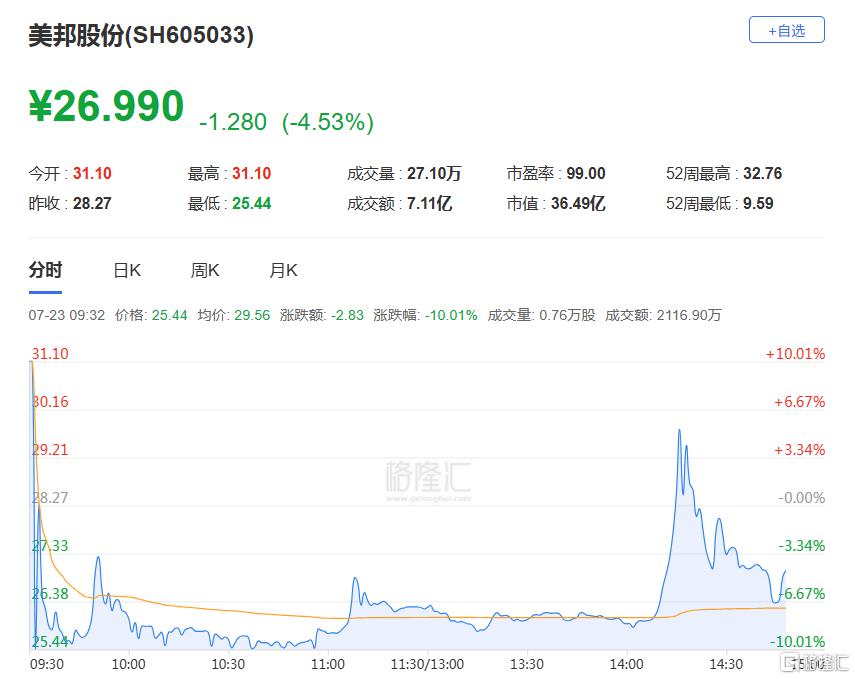Click the 最低 low value 25.44
The image size is (855, 679).
(x=251, y=203)
